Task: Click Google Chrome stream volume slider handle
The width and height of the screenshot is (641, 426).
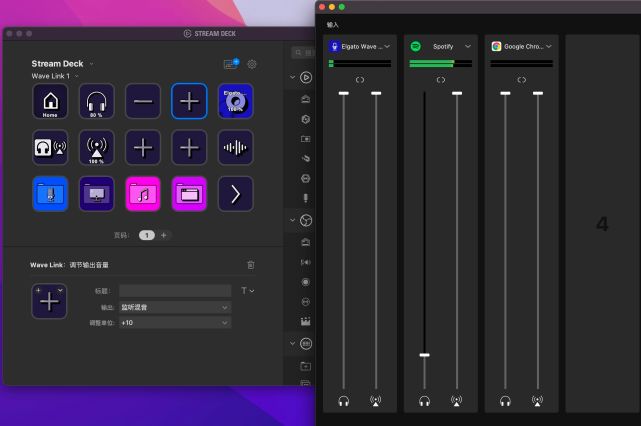Action: coord(538,93)
